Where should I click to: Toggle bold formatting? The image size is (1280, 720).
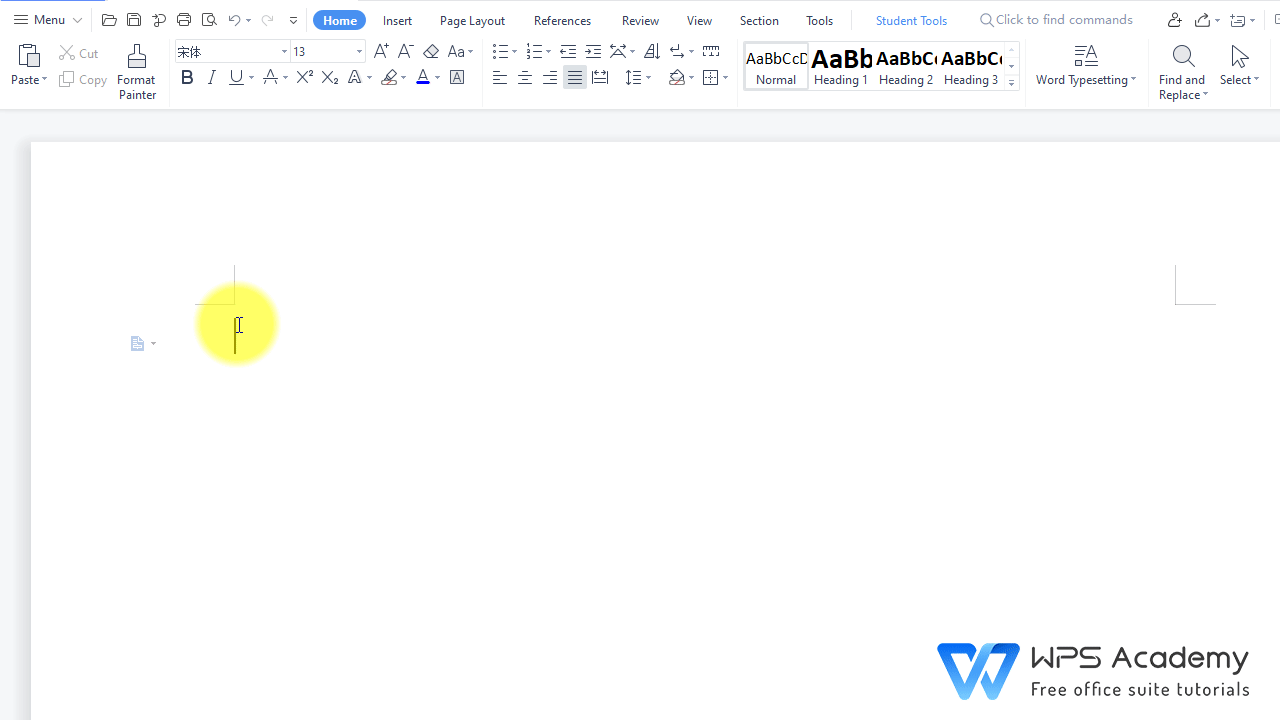(187, 77)
